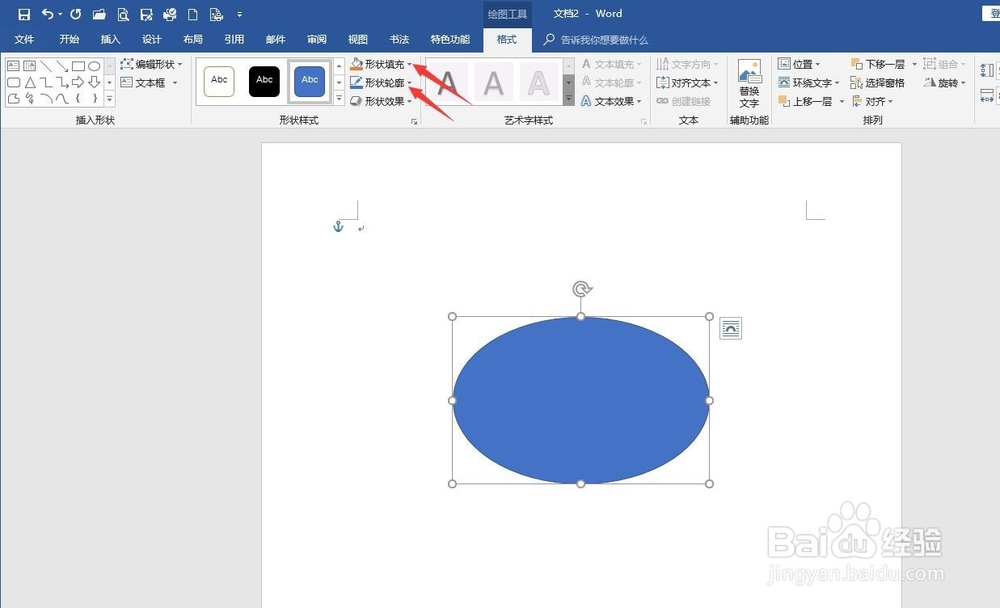Undo the last action
The height and width of the screenshot is (608, 1000).
(x=47, y=14)
